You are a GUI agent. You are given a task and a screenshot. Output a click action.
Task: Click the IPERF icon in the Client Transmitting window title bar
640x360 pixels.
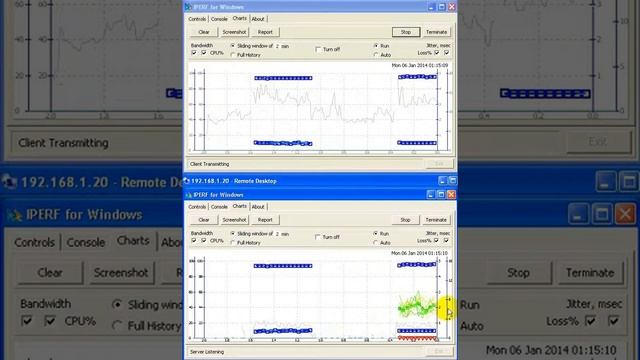pos(188,7)
